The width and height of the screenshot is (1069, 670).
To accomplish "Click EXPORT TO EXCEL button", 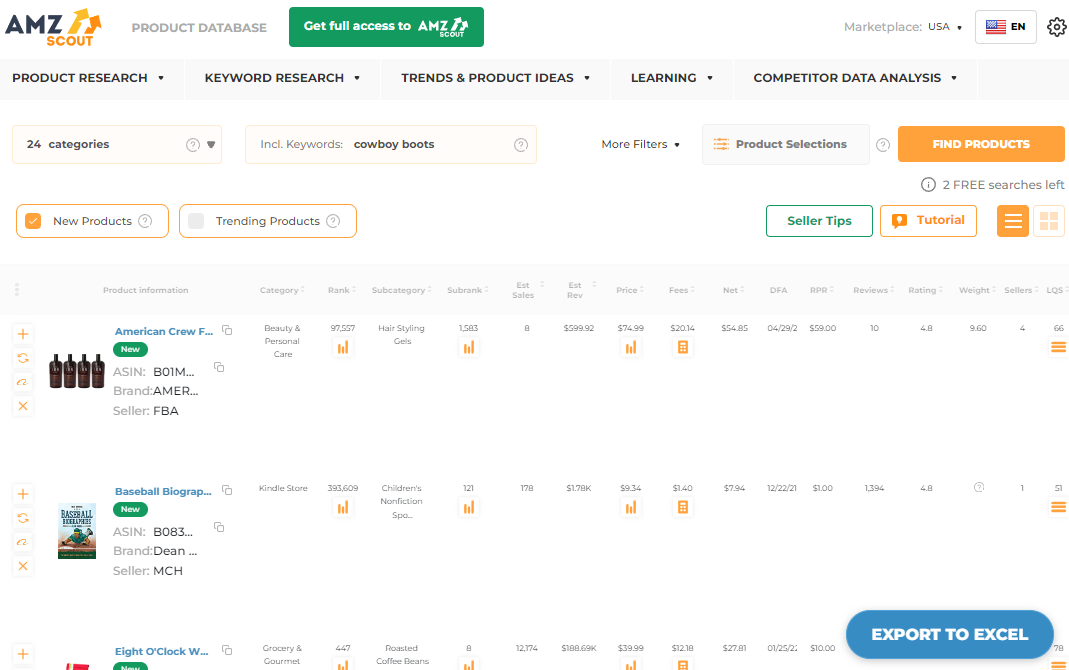I will [950, 635].
